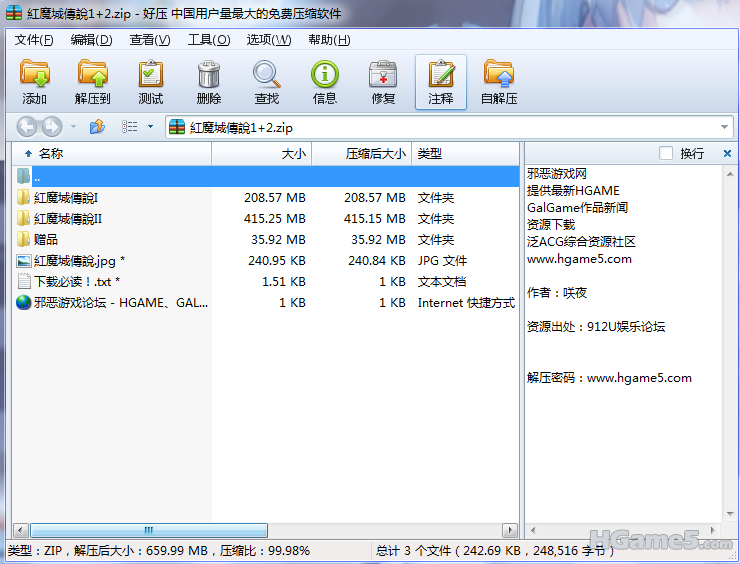Go back with the left arrow button
The width and height of the screenshot is (740, 564).
[26, 126]
